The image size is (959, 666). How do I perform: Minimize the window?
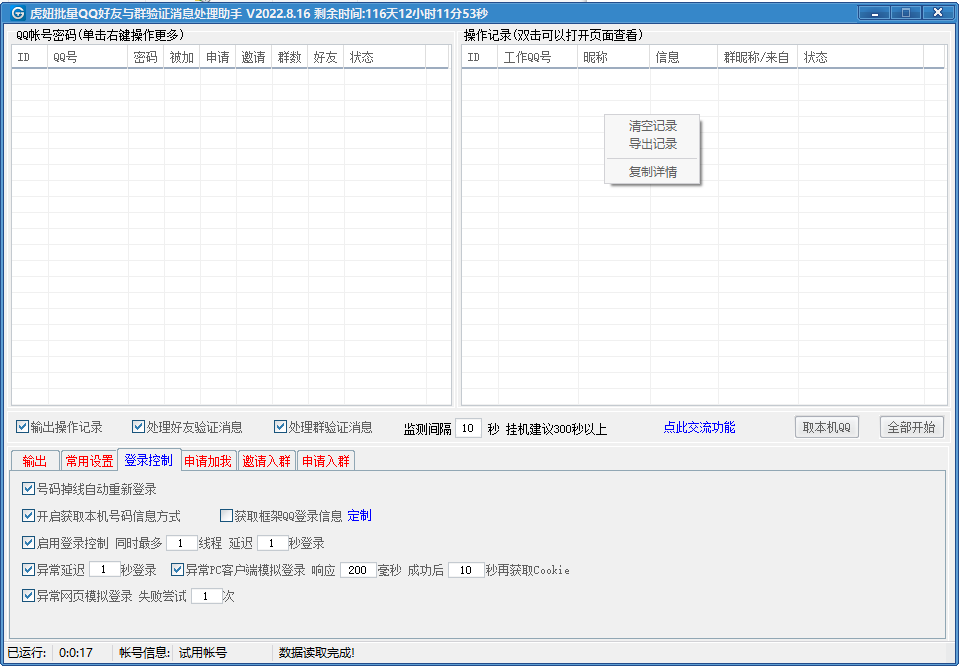875,12
